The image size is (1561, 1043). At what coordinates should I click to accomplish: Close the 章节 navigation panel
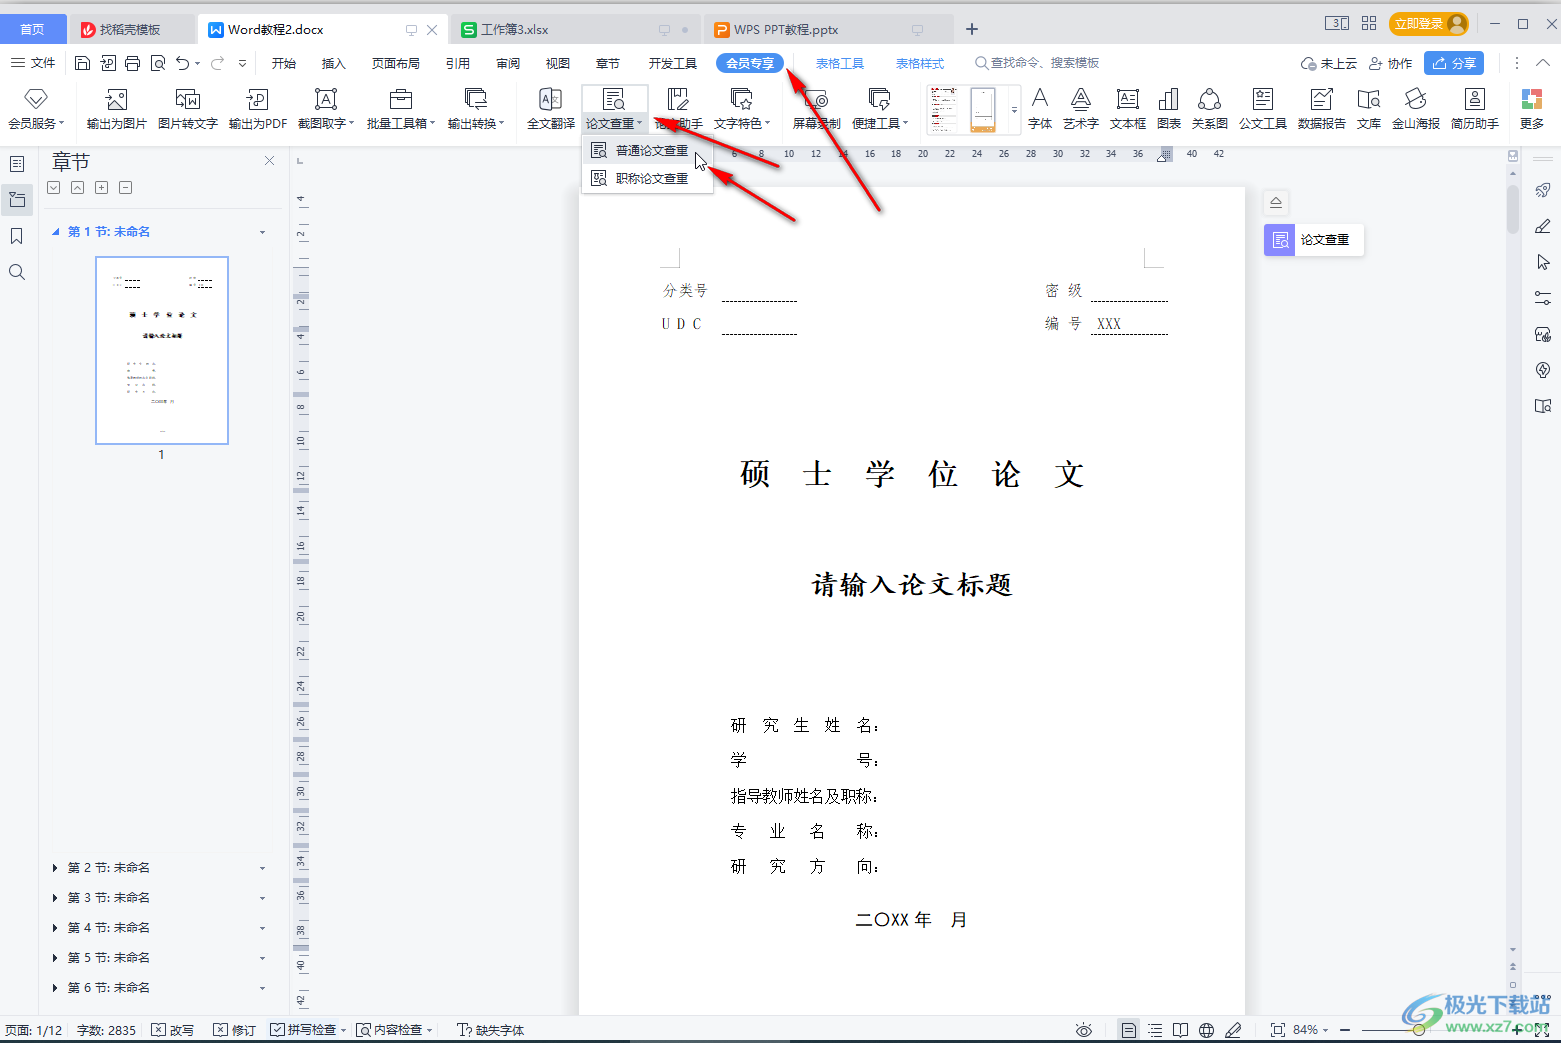point(269,161)
